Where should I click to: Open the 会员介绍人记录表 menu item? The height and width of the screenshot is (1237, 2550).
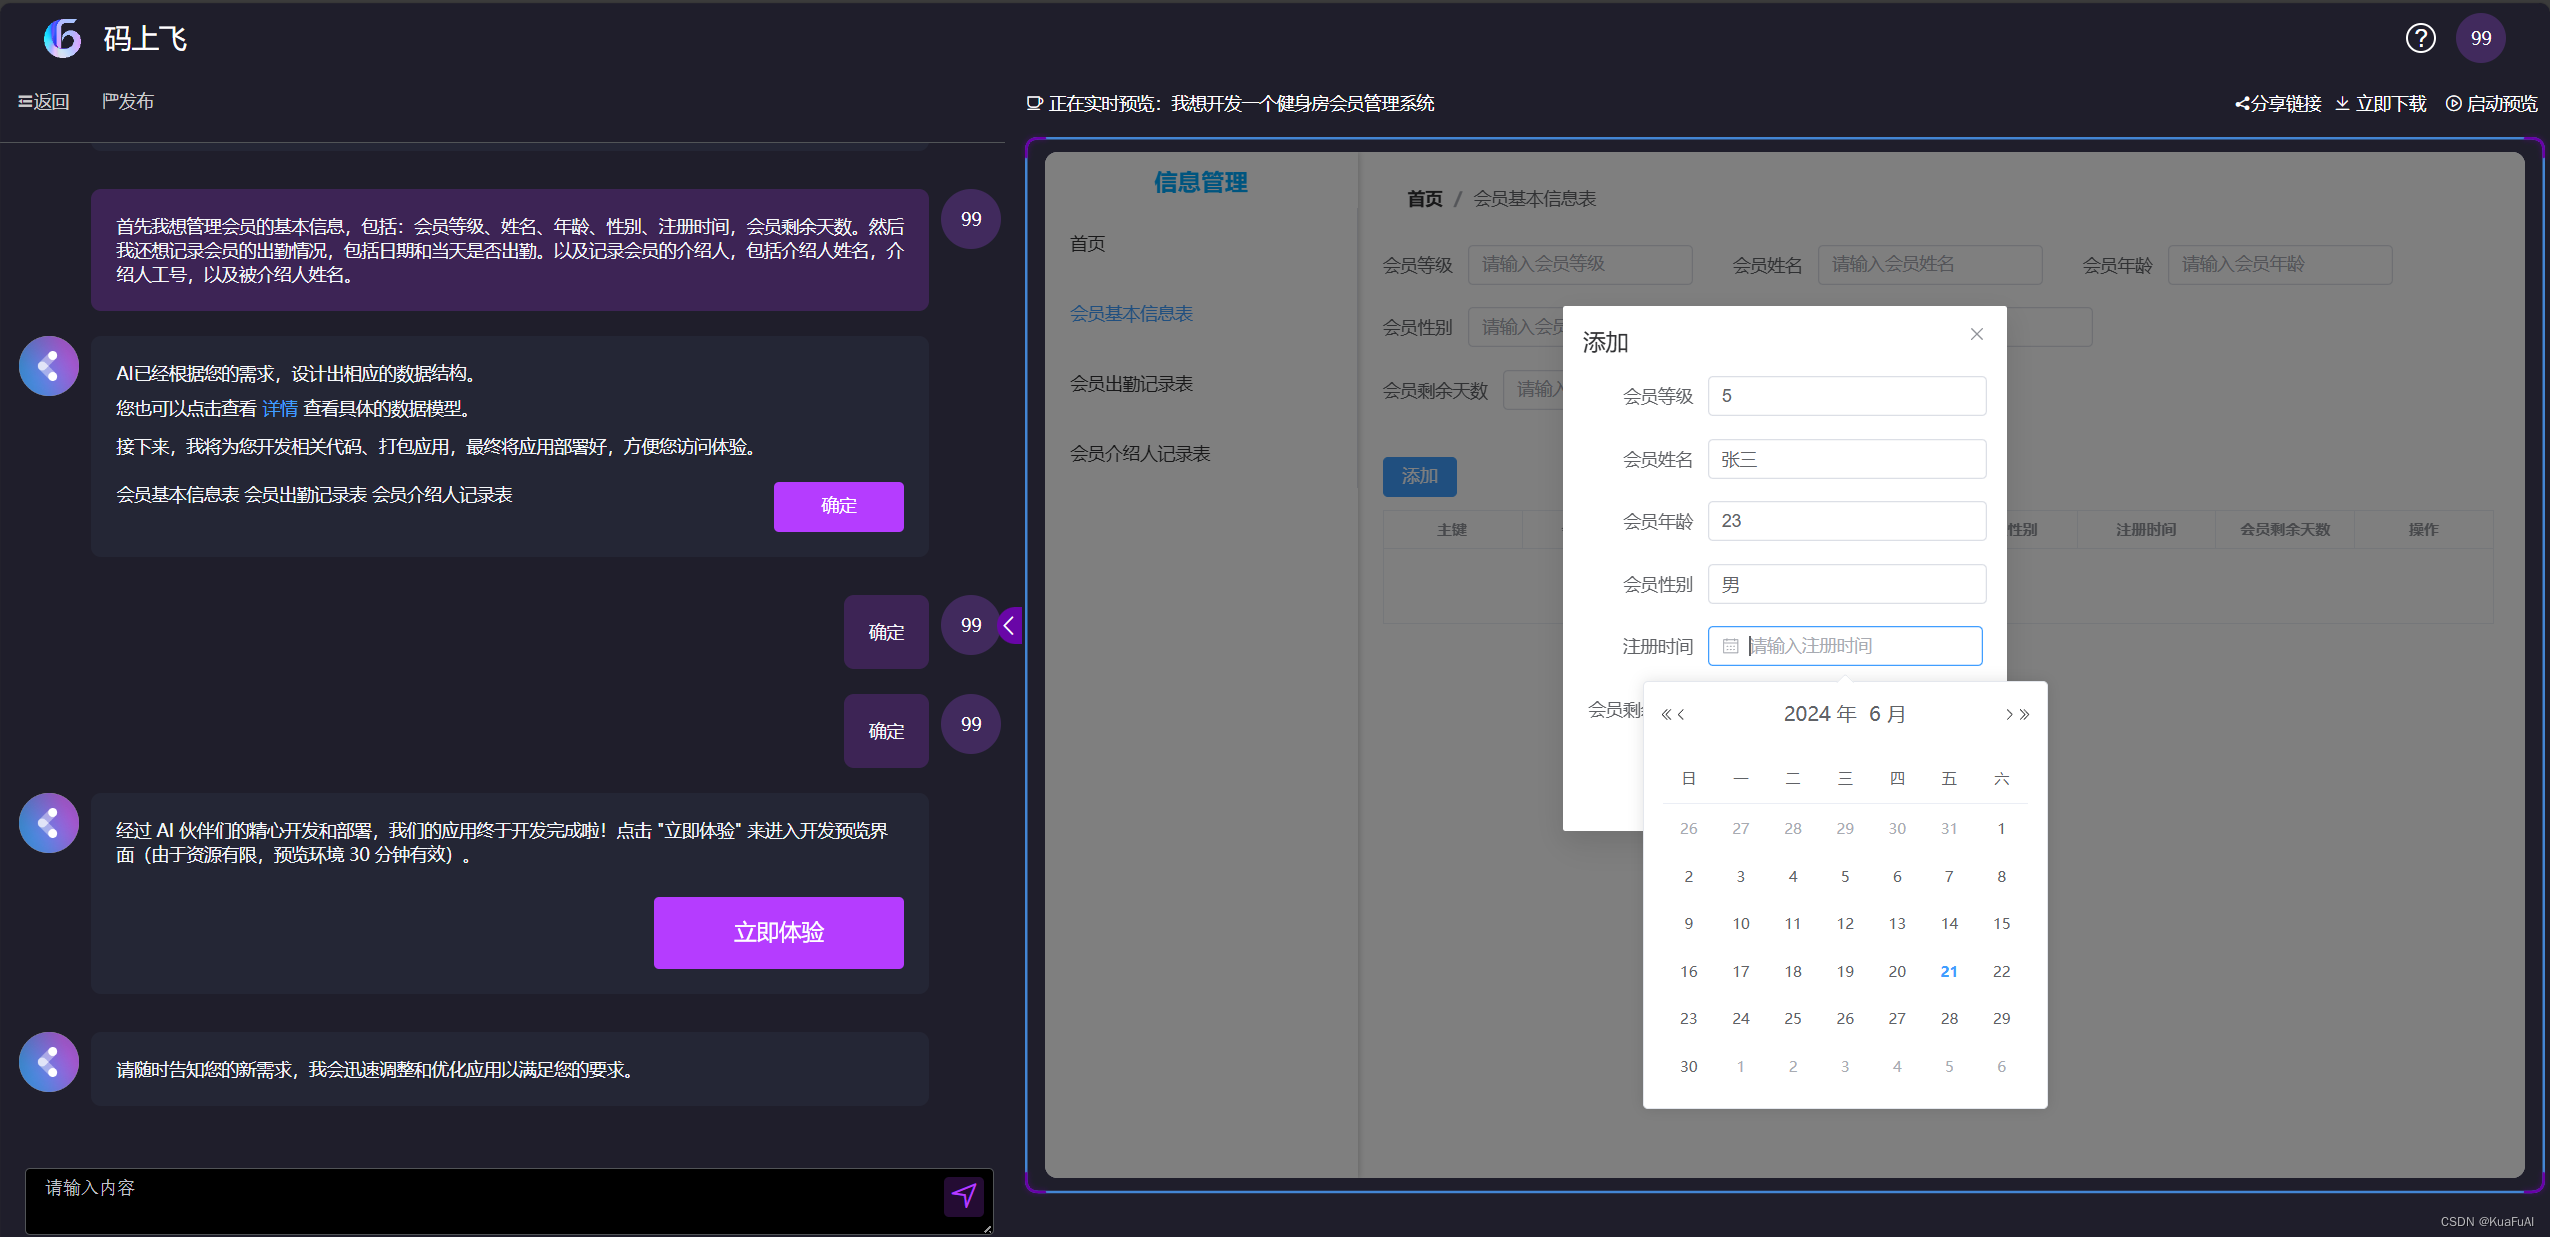tap(1139, 454)
